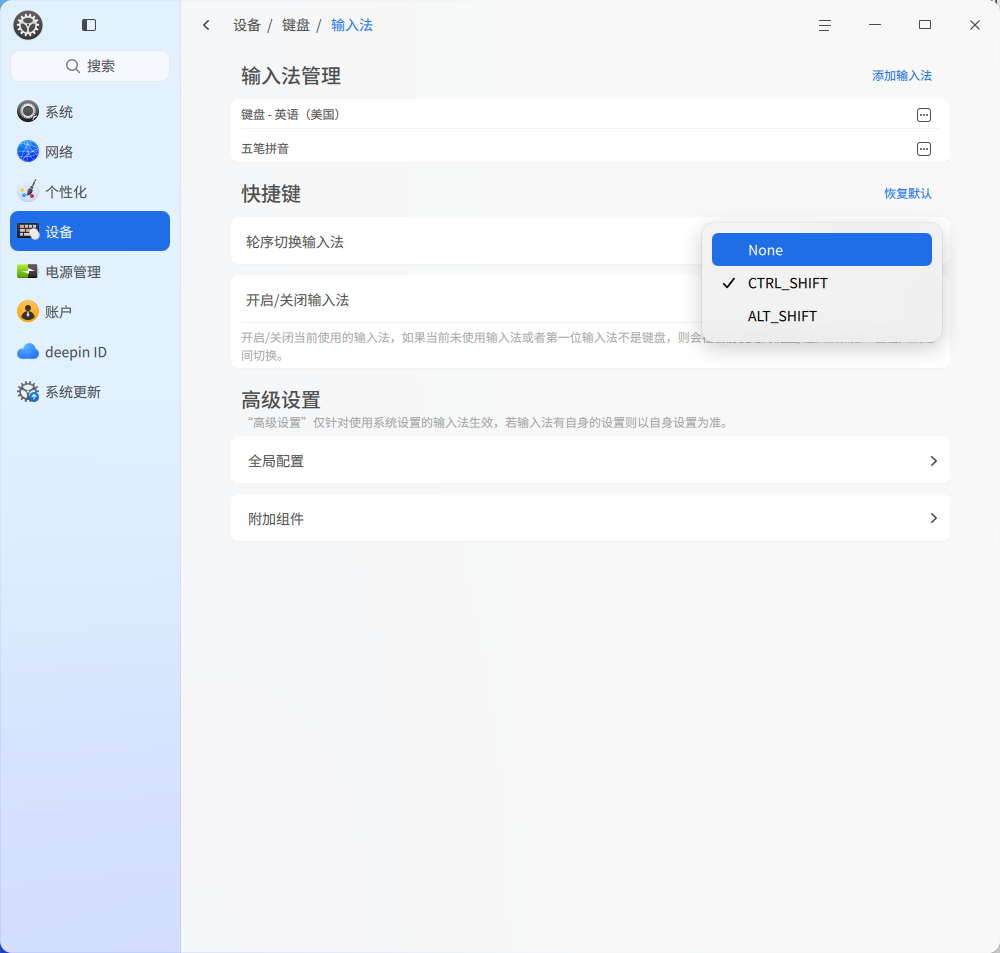This screenshot has width=1000, height=953.
Task: Click 设备 in the breadcrumb
Action: tap(247, 25)
